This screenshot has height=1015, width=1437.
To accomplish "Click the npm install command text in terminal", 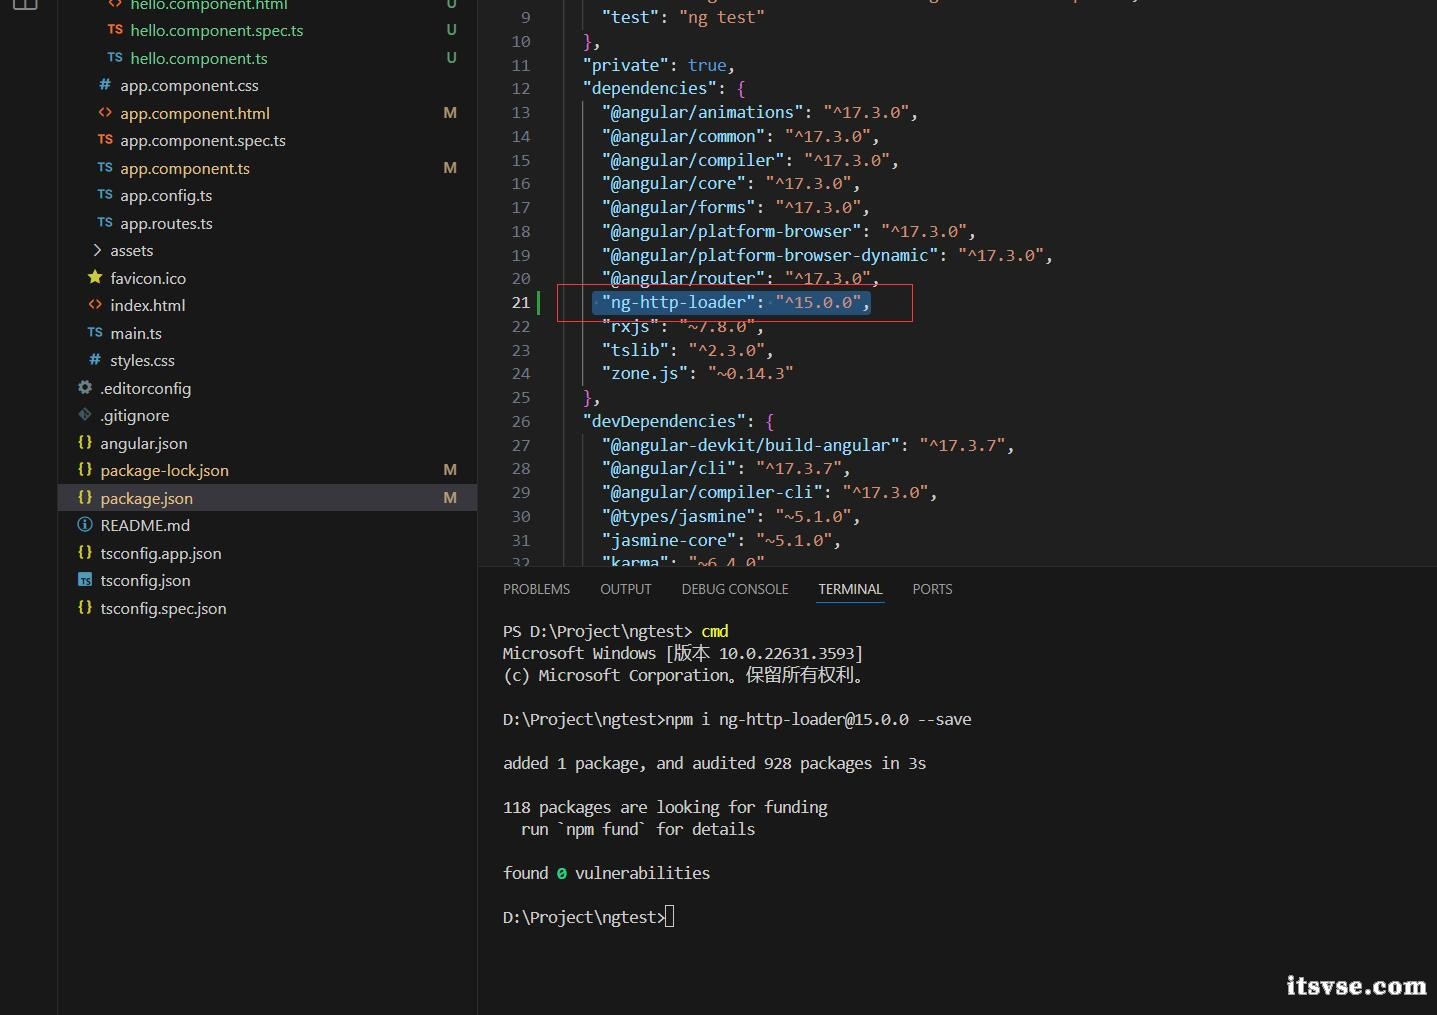I will [x=819, y=719].
